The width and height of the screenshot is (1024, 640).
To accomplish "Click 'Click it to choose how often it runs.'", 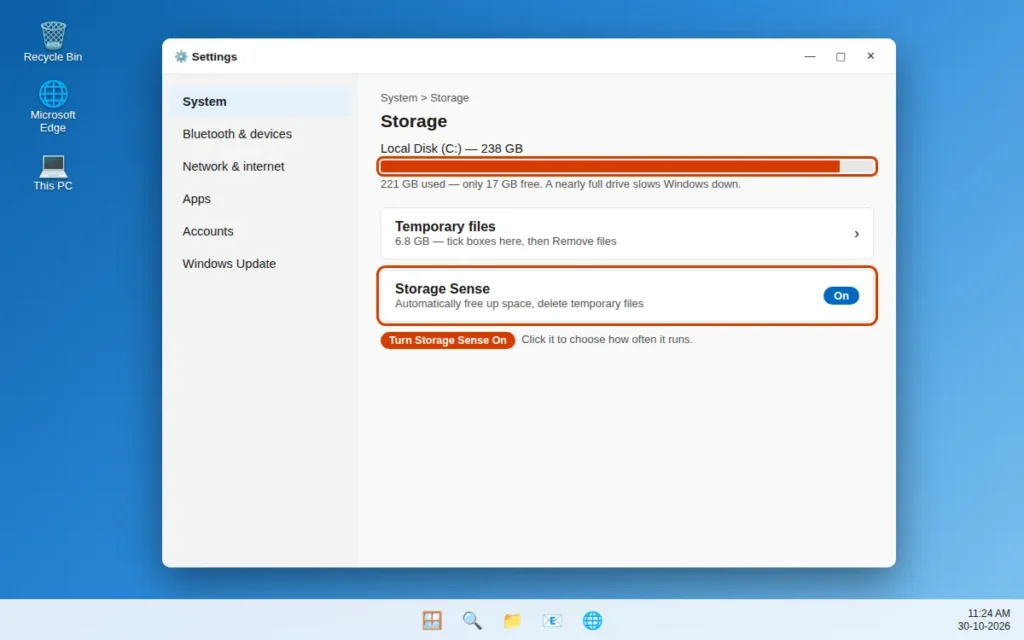I will [x=607, y=340].
